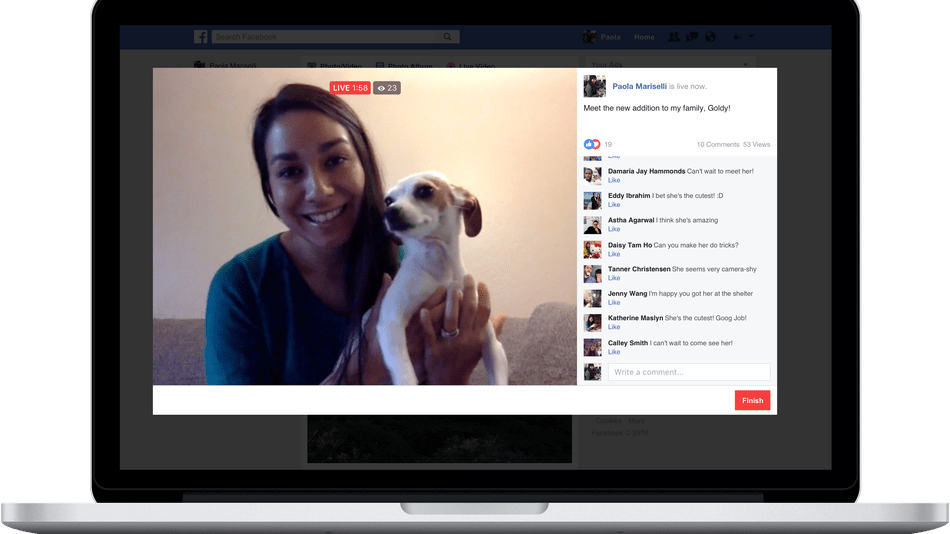Go to Home in top bar
Viewport: 950px width, 534px height.
(x=644, y=37)
